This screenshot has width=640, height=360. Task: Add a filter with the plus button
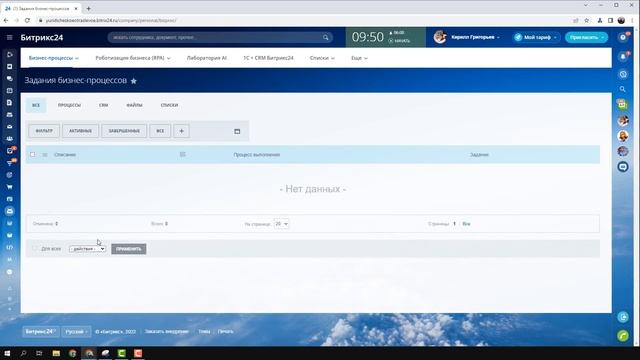coord(182,131)
